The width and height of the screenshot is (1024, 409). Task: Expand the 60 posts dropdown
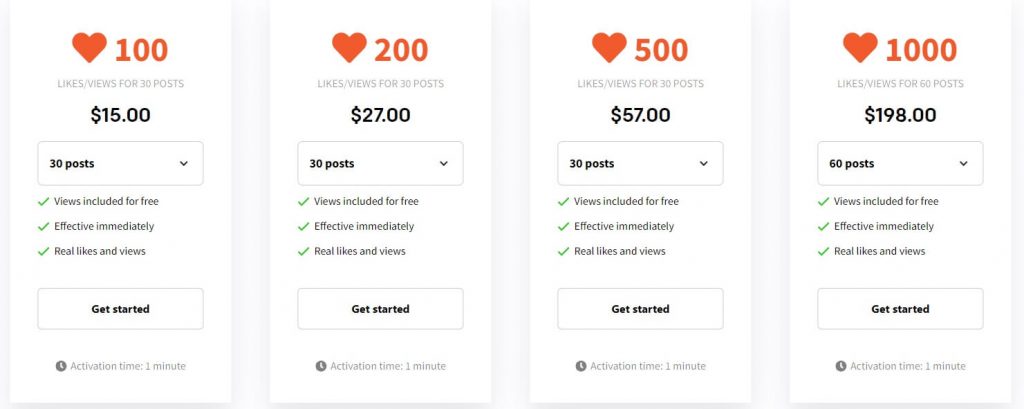pos(900,163)
